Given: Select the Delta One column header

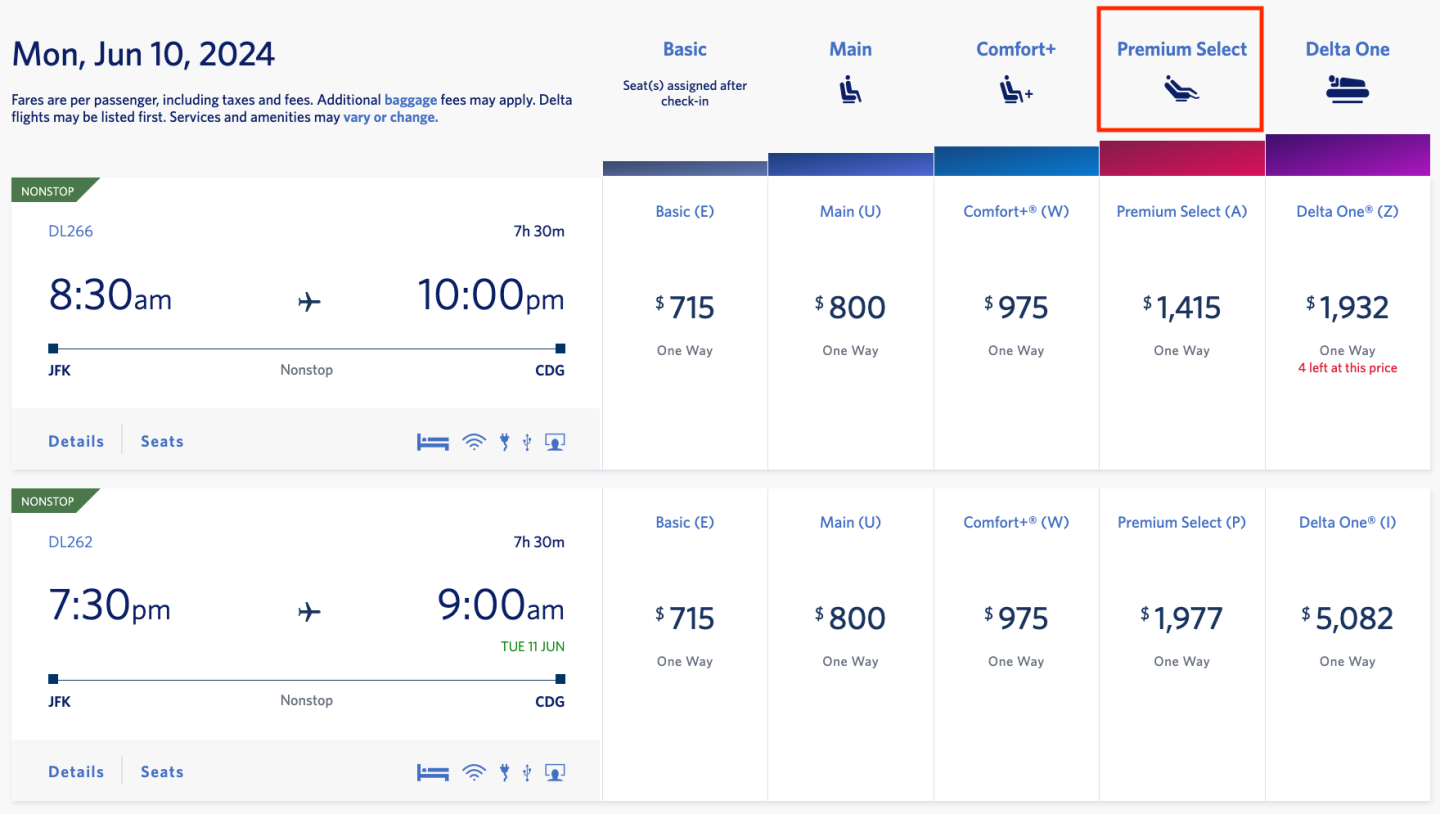Looking at the screenshot, I should [1347, 49].
